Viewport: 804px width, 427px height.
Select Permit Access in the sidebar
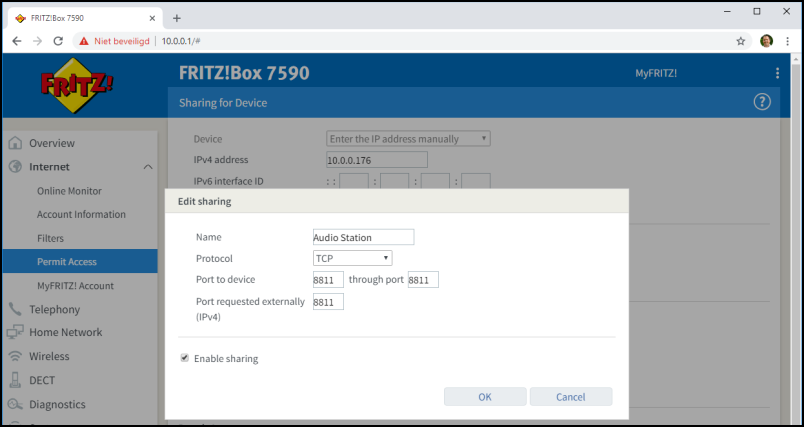(80, 261)
